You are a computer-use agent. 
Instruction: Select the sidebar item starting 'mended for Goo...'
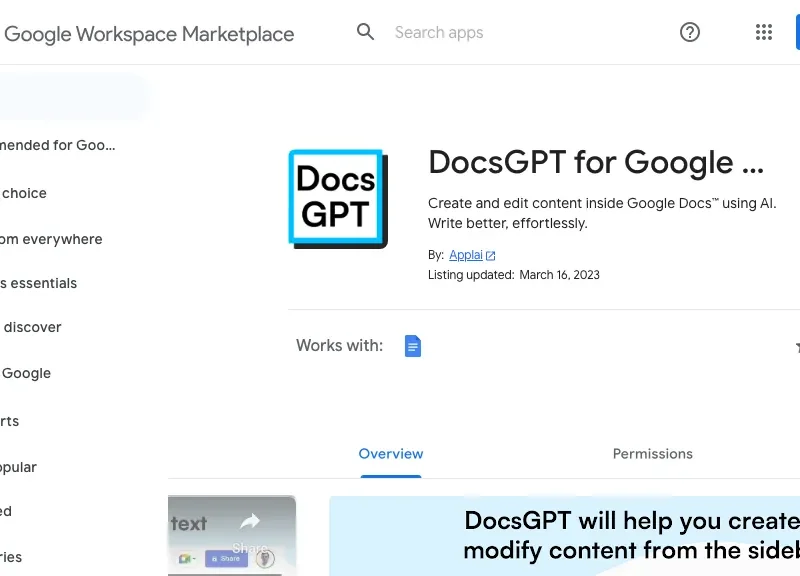(x=58, y=145)
